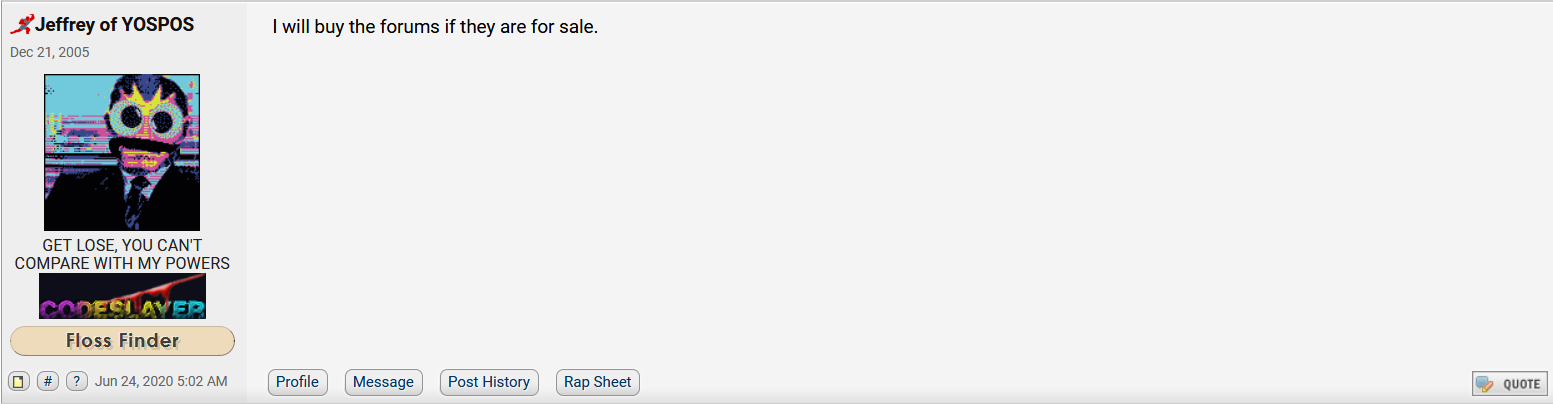The width and height of the screenshot is (1553, 404).
Task: Click the Jeffrey of YOSPOS username
Action: pyautogui.click(x=115, y=26)
